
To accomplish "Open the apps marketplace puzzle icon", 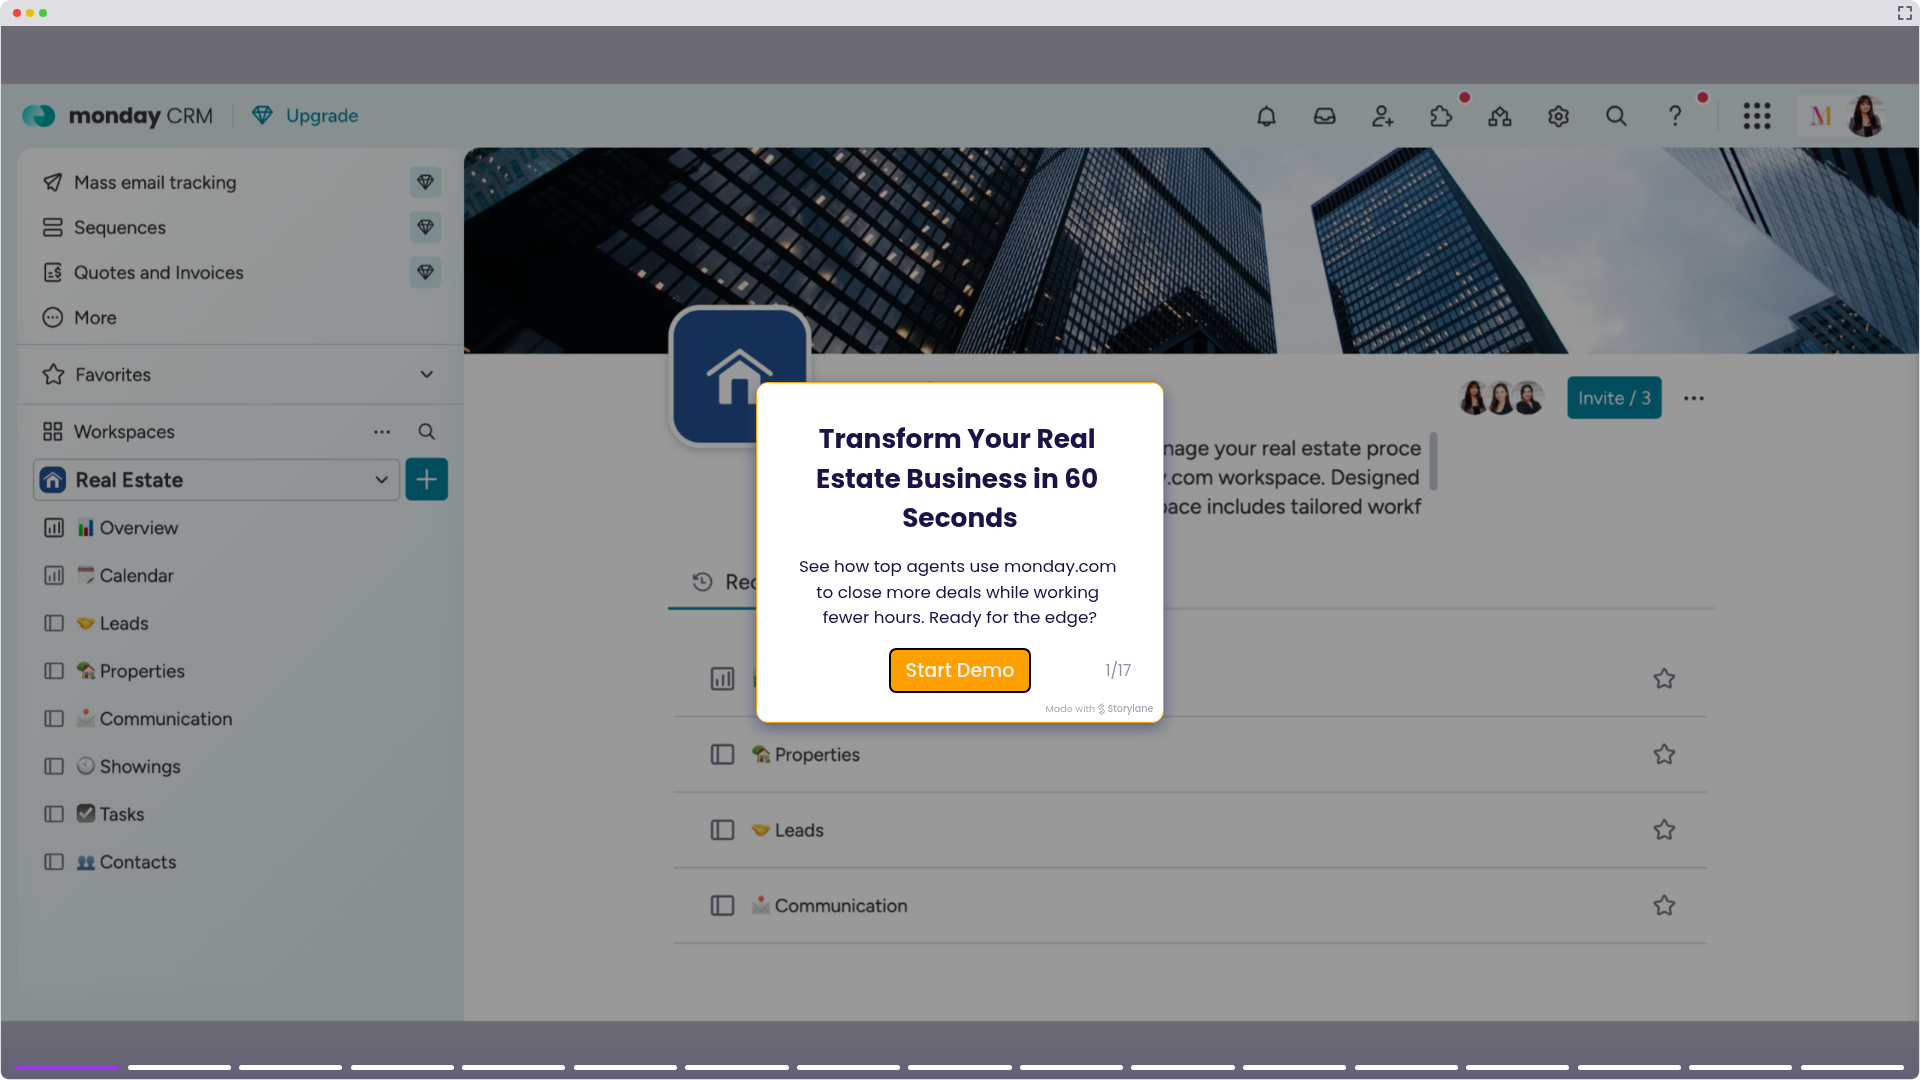I will [x=1440, y=116].
